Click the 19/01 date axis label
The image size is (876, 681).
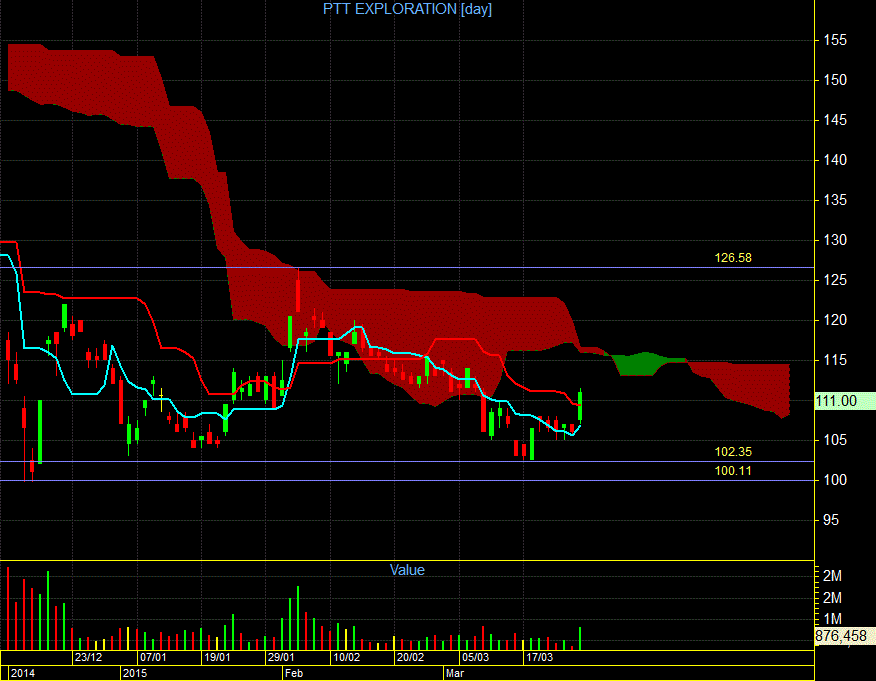click(217, 658)
